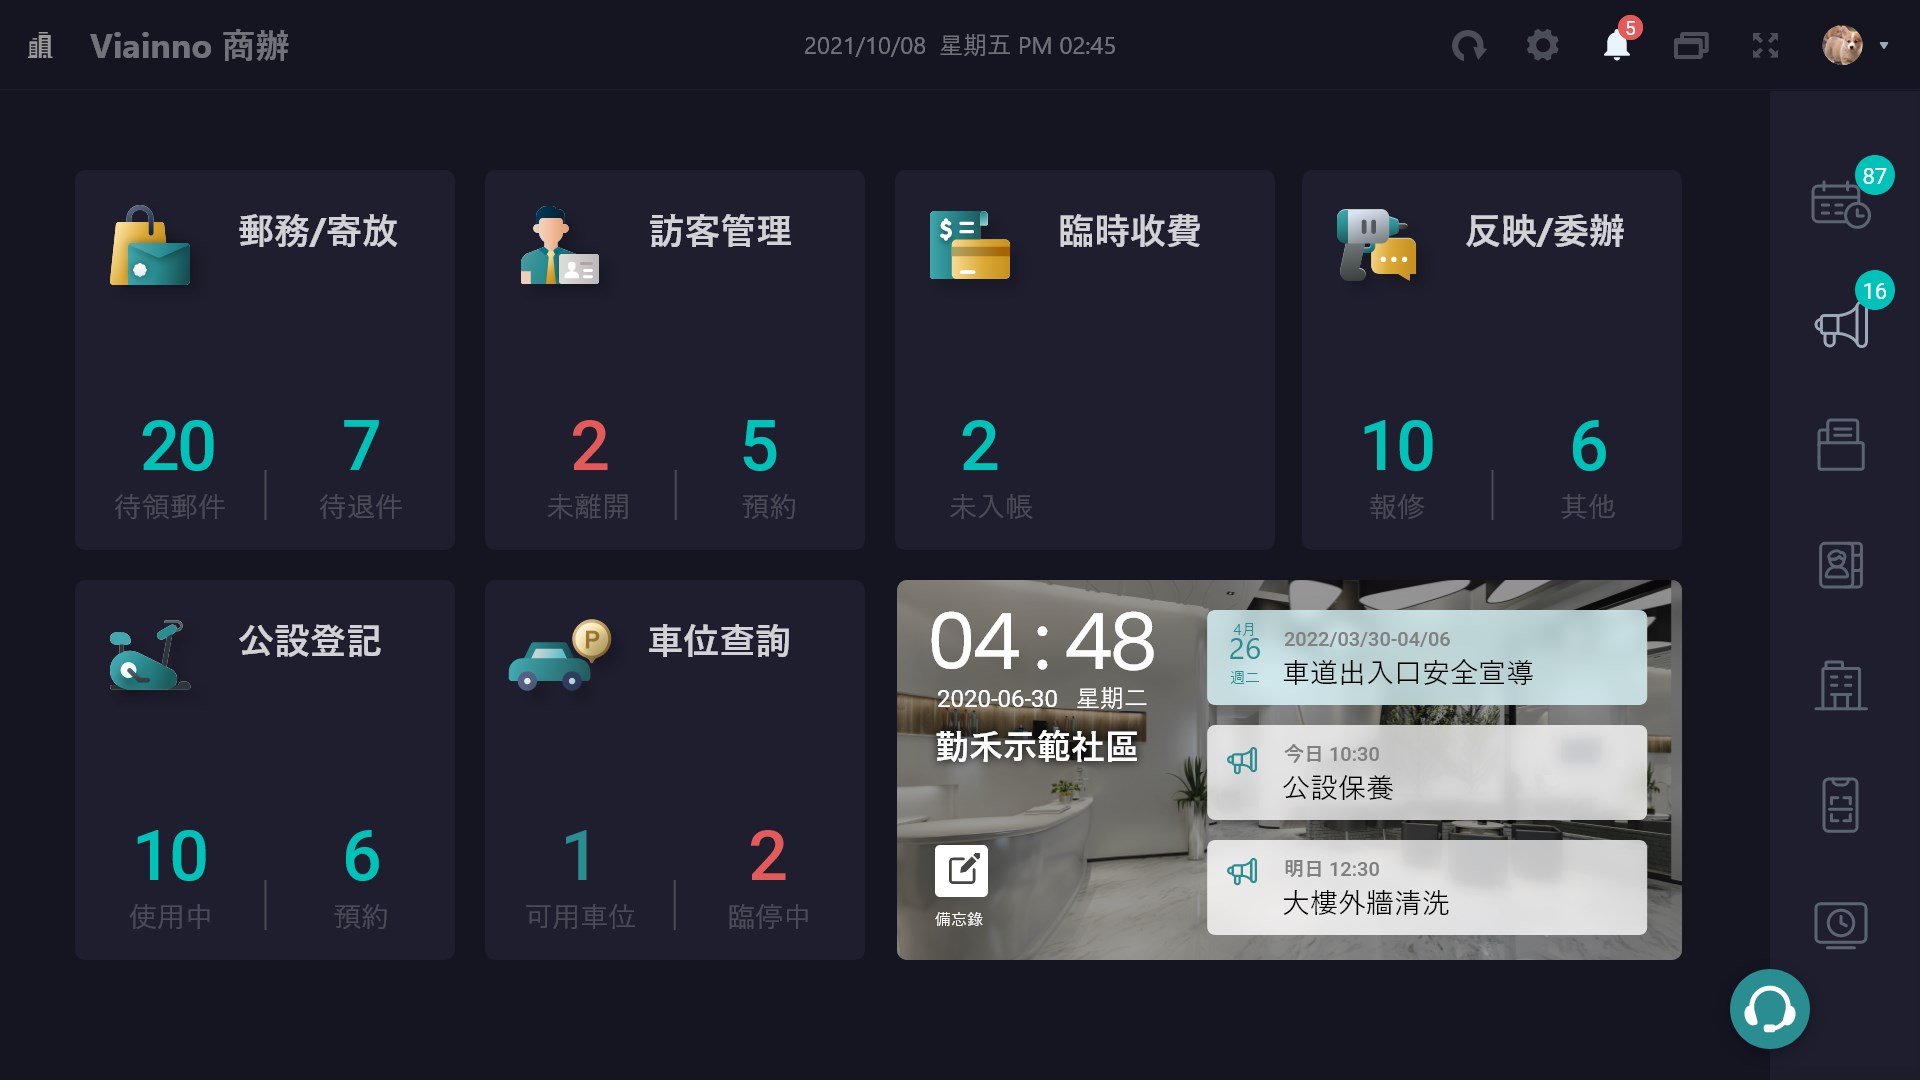
Task: Click the building menu icon beside Viainno
Action: click(x=40, y=46)
